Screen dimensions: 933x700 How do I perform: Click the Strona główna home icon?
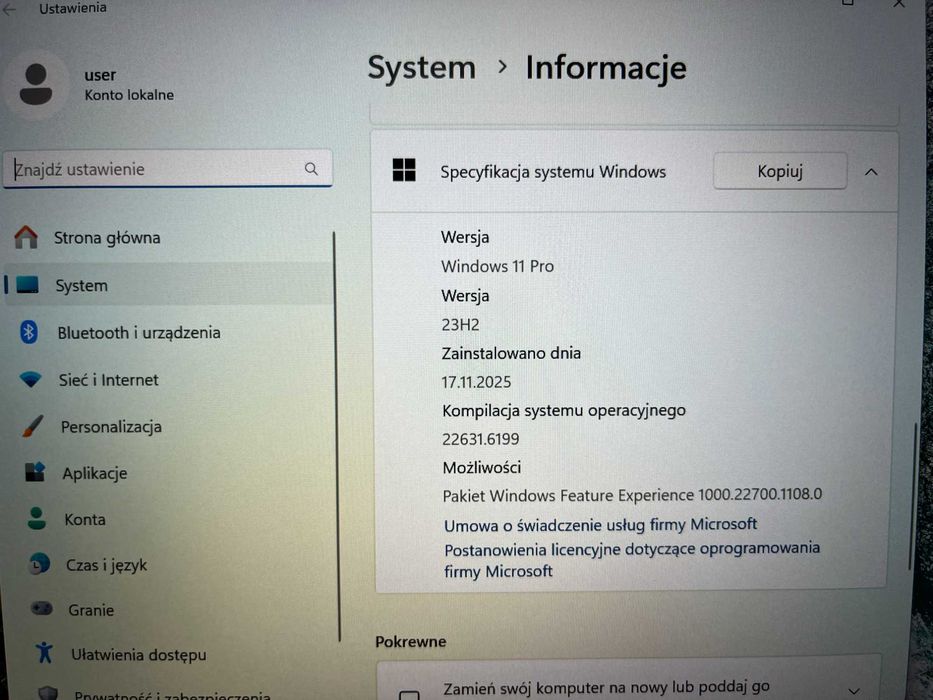point(26,237)
